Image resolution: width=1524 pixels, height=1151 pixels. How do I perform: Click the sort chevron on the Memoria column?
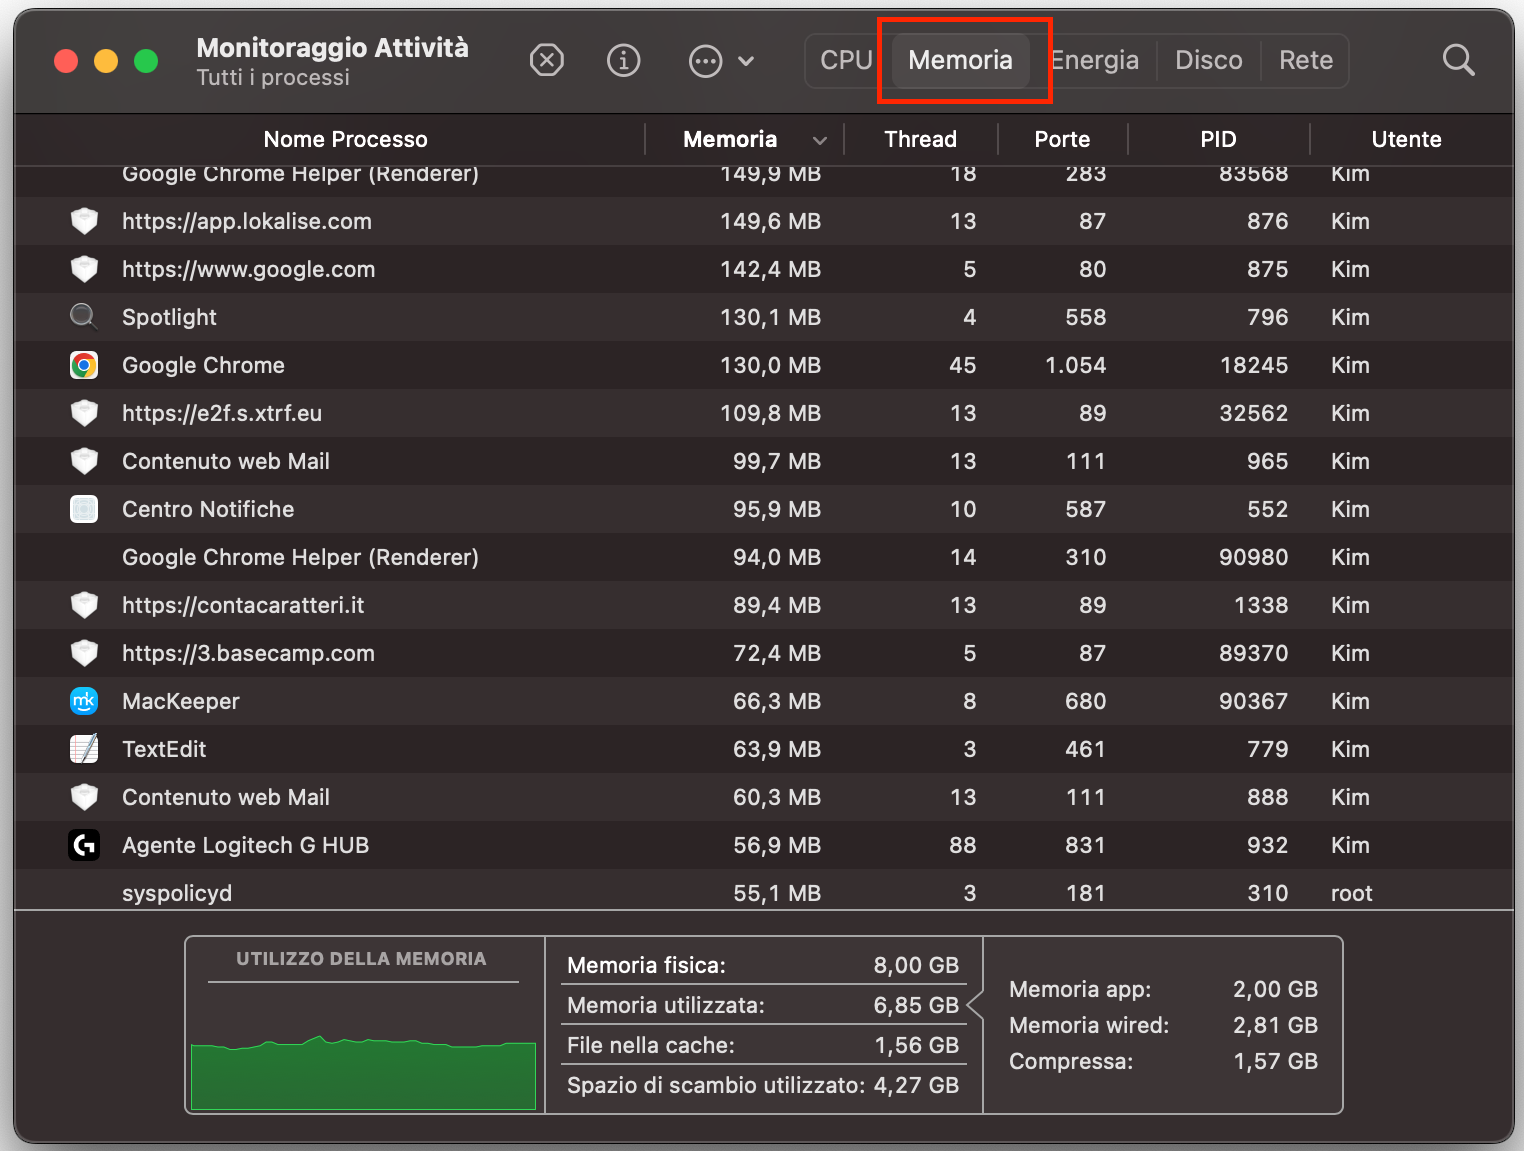pos(819,139)
